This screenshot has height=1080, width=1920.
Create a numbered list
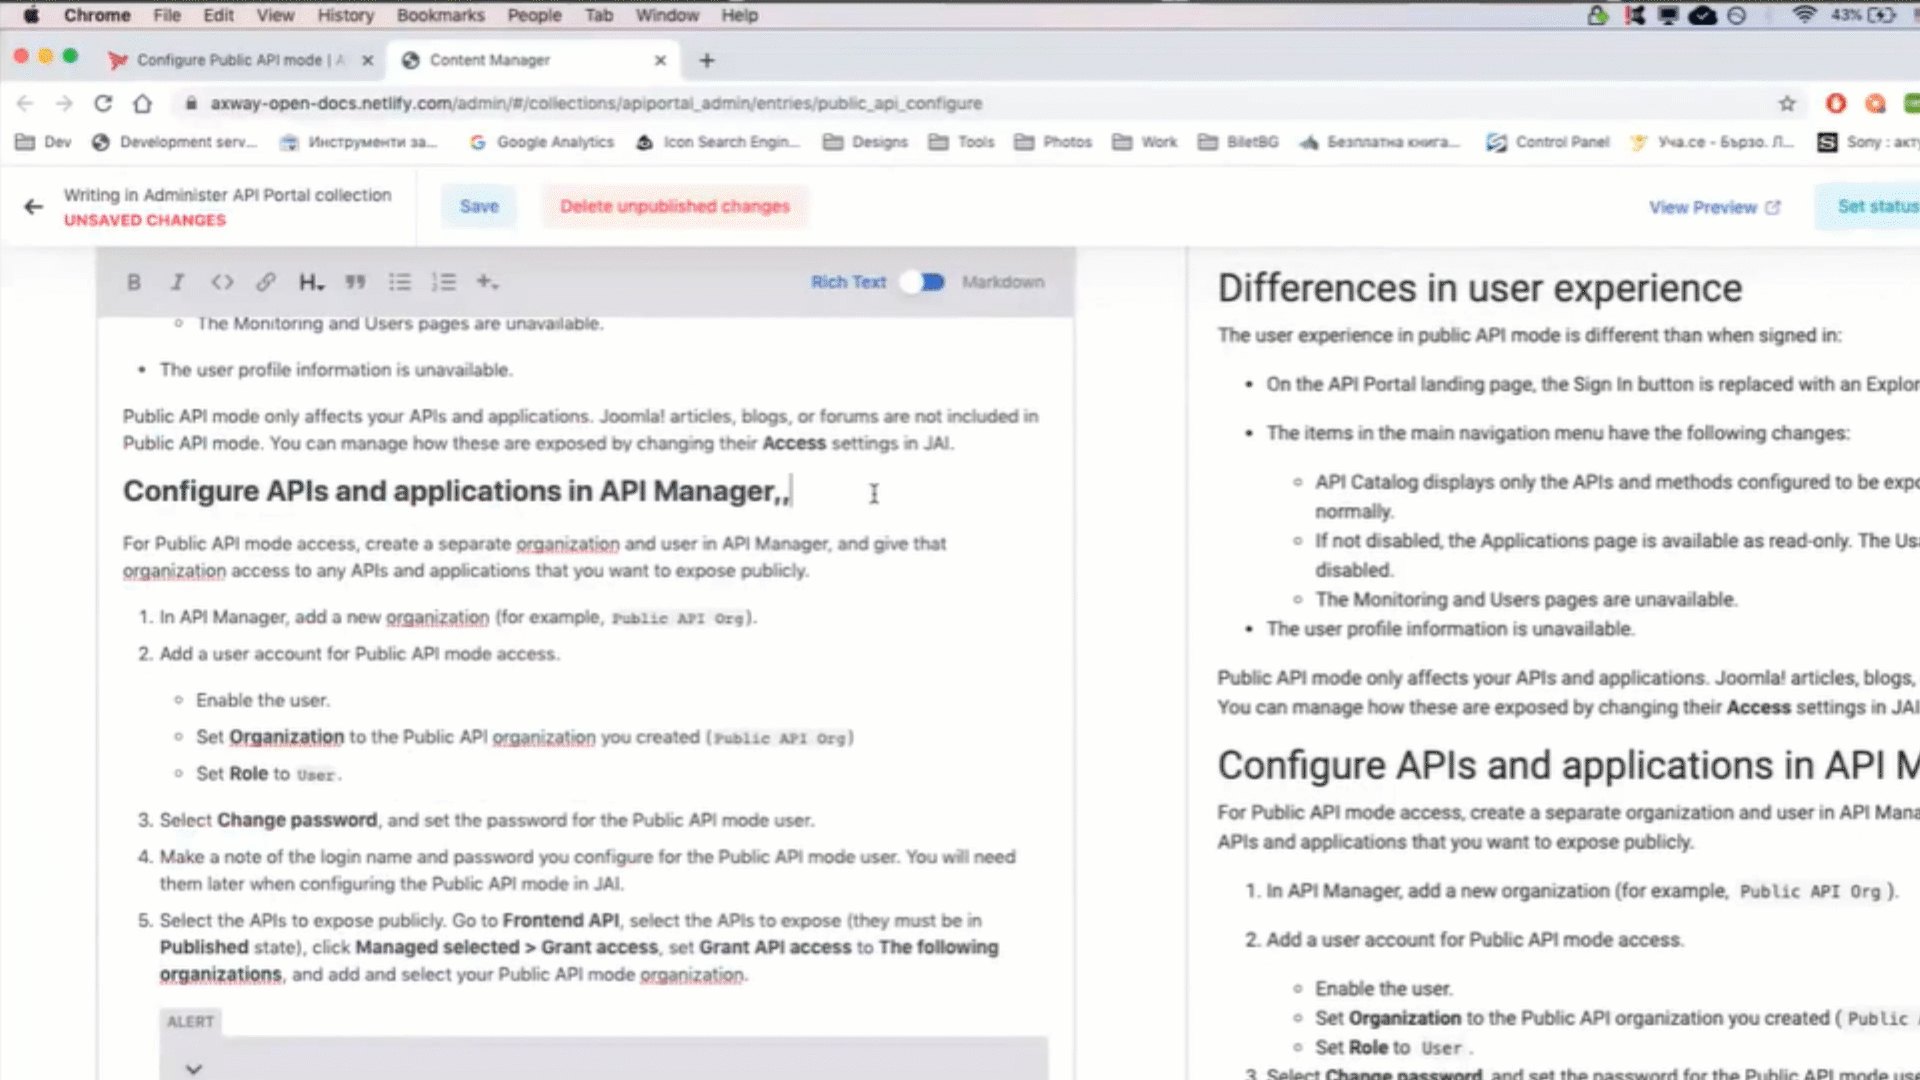(443, 282)
